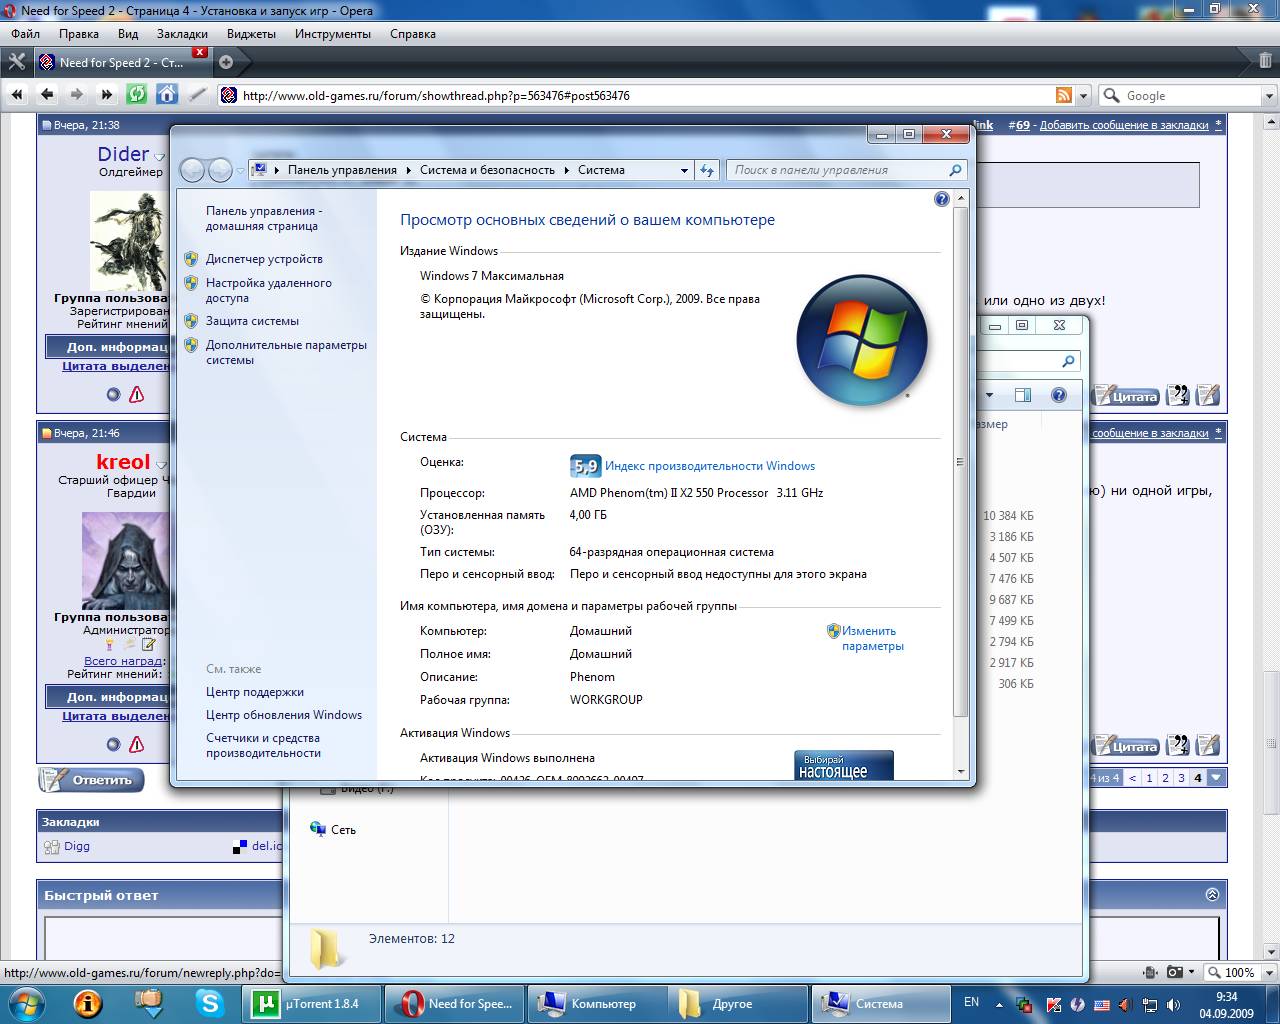The image size is (1280, 1024).
Task: Open the Opera panels wrench icon
Action: [16, 62]
